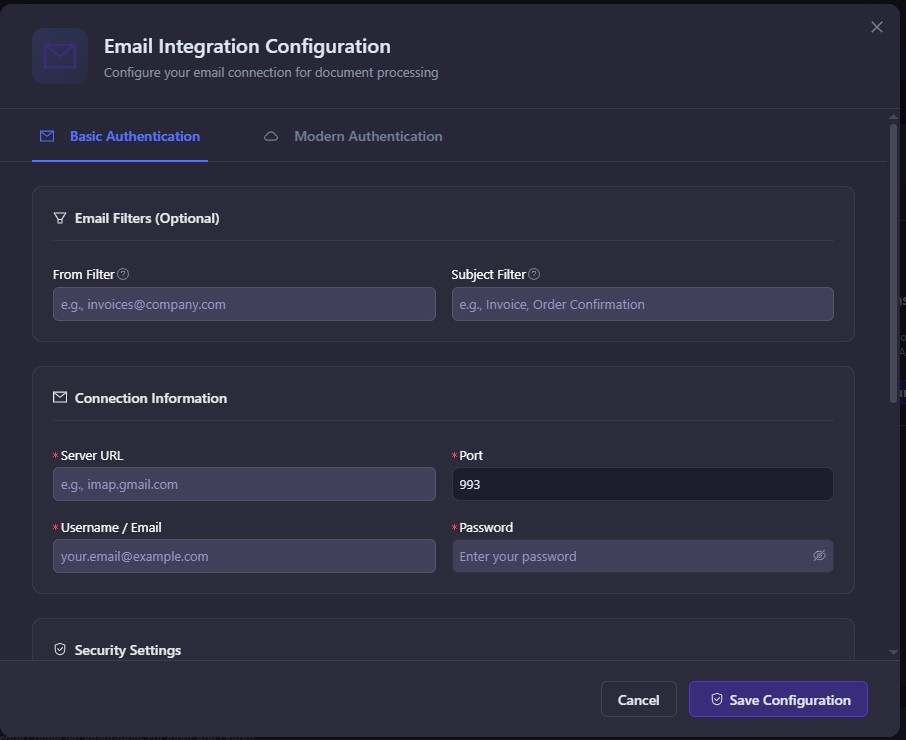Close the Email Integration Configuration dialog

877,27
